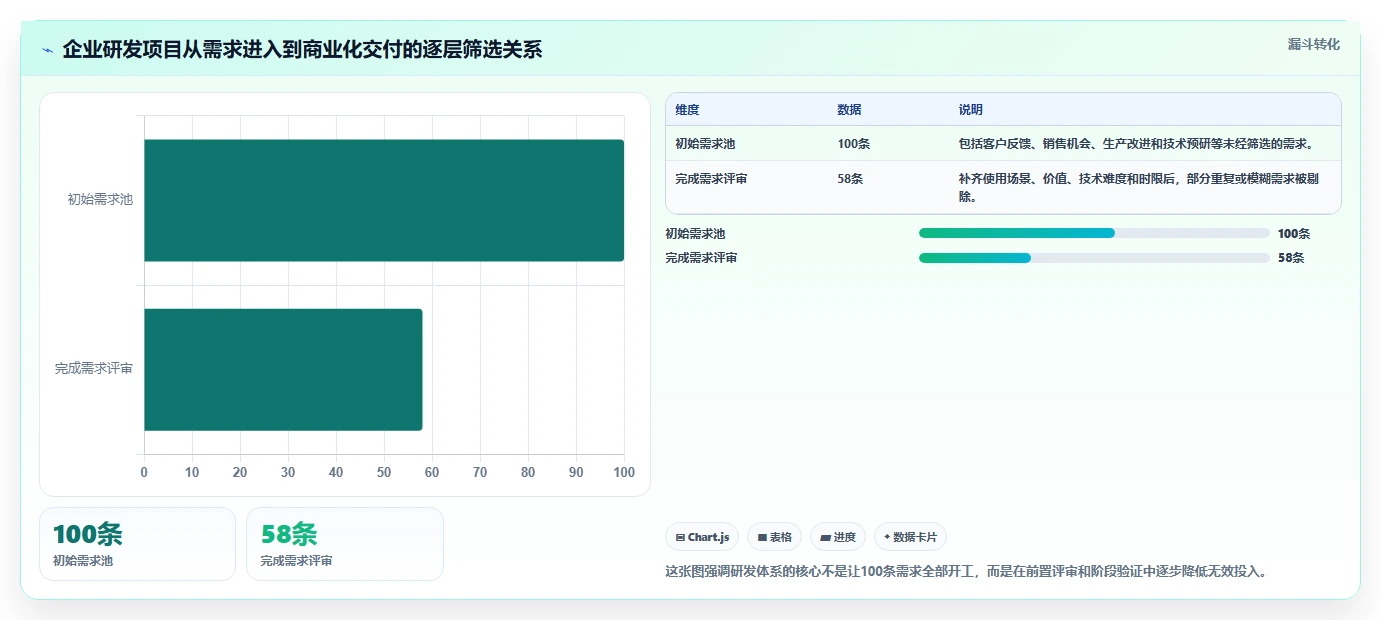Click description starting 补齐使用场景
This screenshot has height=620, width=1381.
point(1138,187)
